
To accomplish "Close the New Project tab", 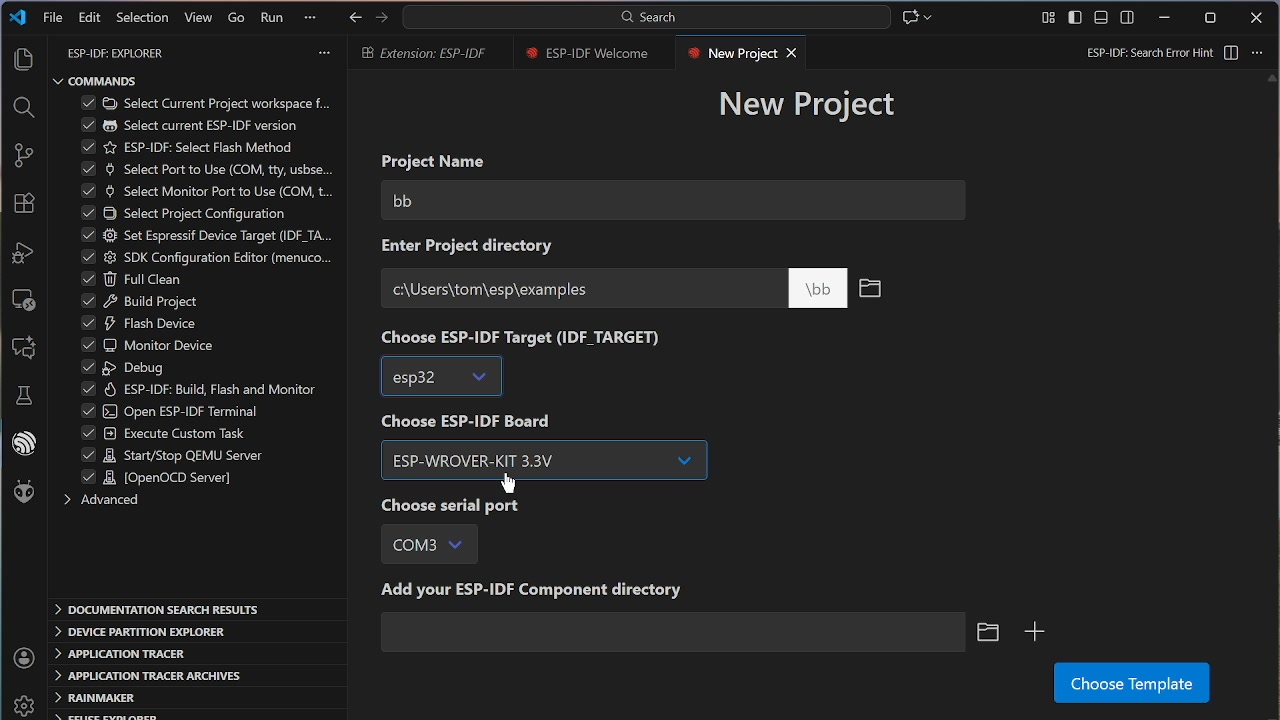I will (x=791, y=53).
